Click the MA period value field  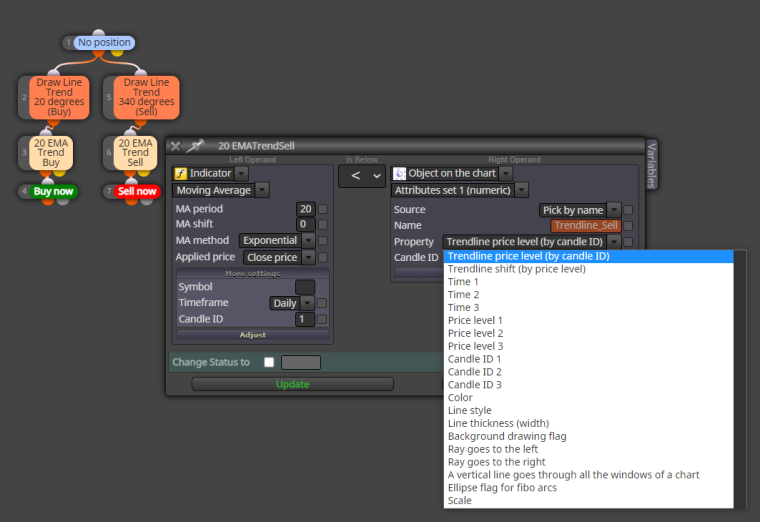point(305,209)
